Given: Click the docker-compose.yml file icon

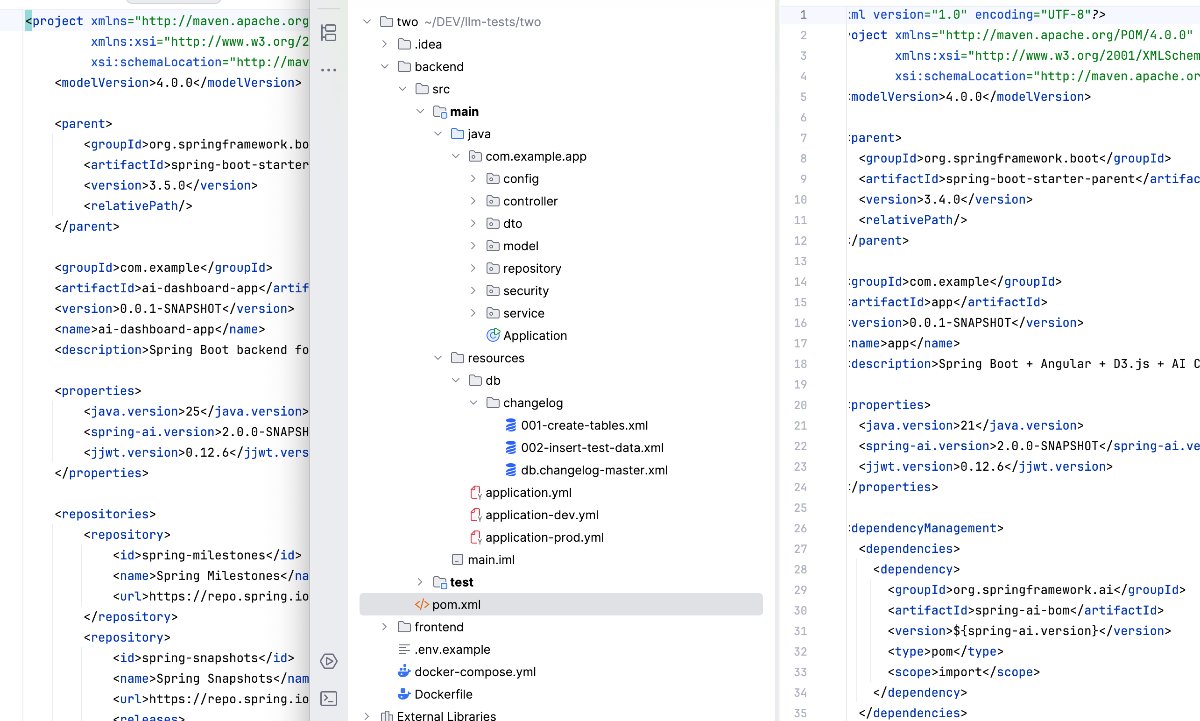Looking at the screenshot, I should [x=404, y=672].
